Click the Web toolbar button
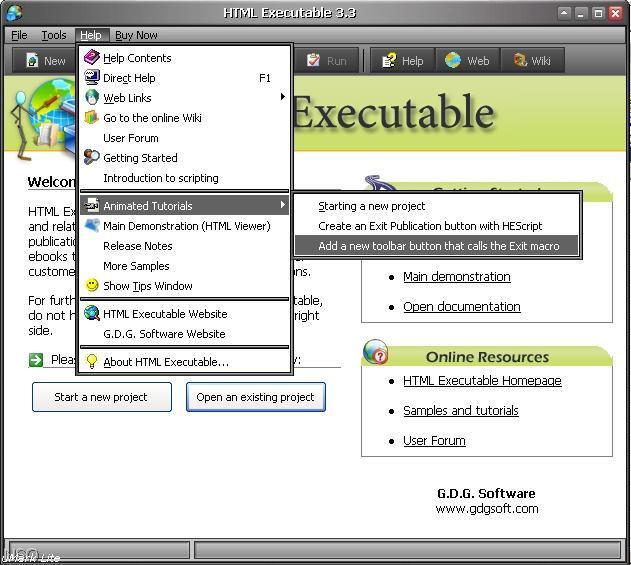This screenshot has width=631, height=565. click(467, 61)
